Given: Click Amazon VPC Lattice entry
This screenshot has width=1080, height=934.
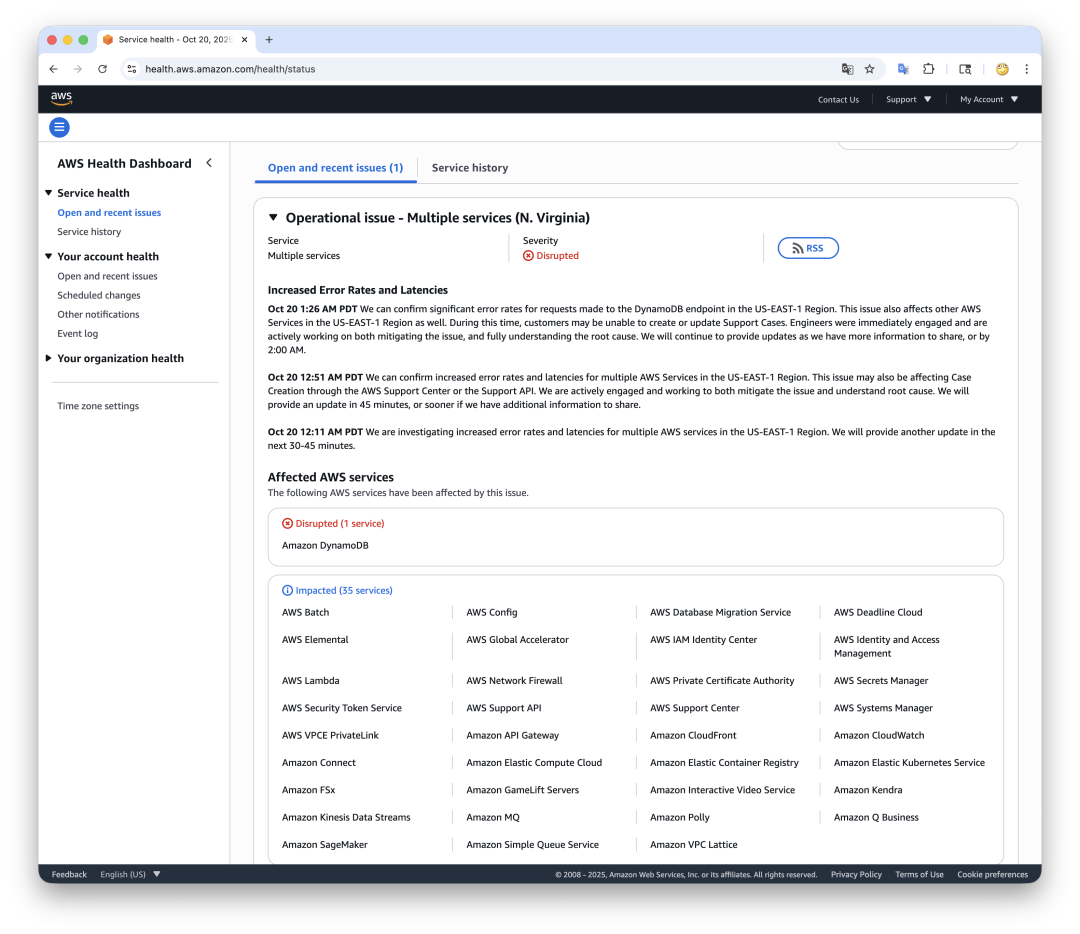Looking at the screenshot, I should point(694,844).
